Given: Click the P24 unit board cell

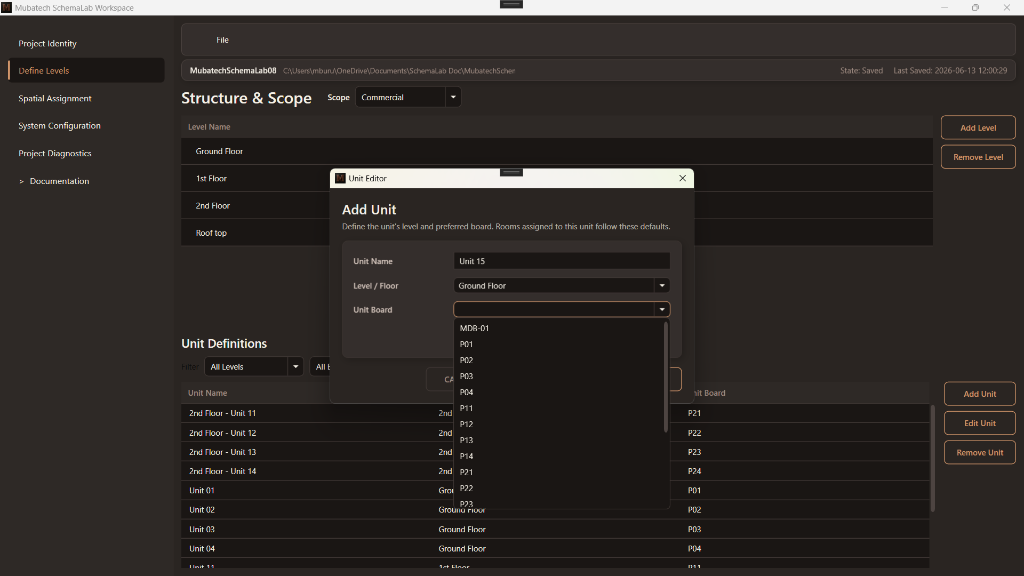Looking at the screenshot, I should click(694, 472).
